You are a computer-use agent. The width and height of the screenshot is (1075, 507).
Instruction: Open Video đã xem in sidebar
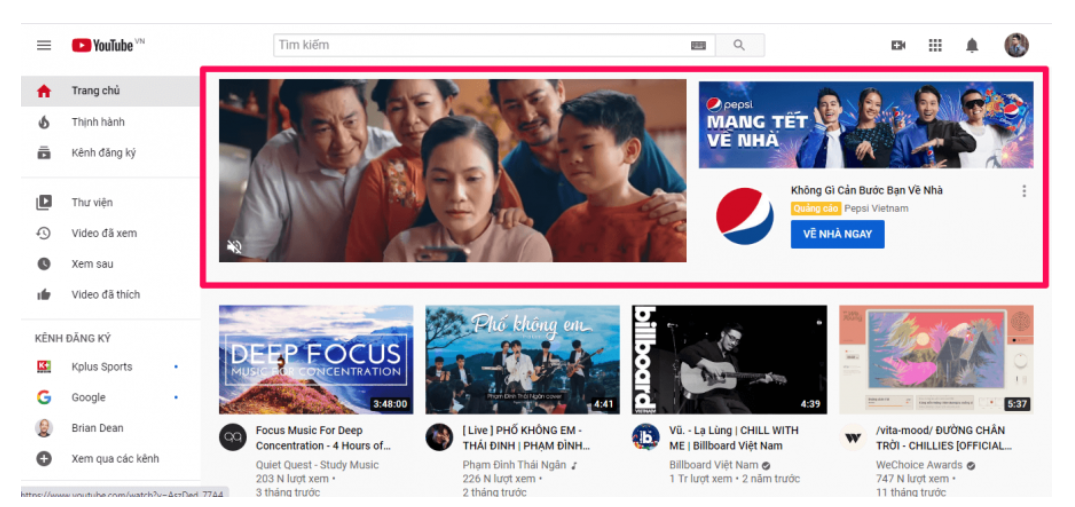coord(110,234)
